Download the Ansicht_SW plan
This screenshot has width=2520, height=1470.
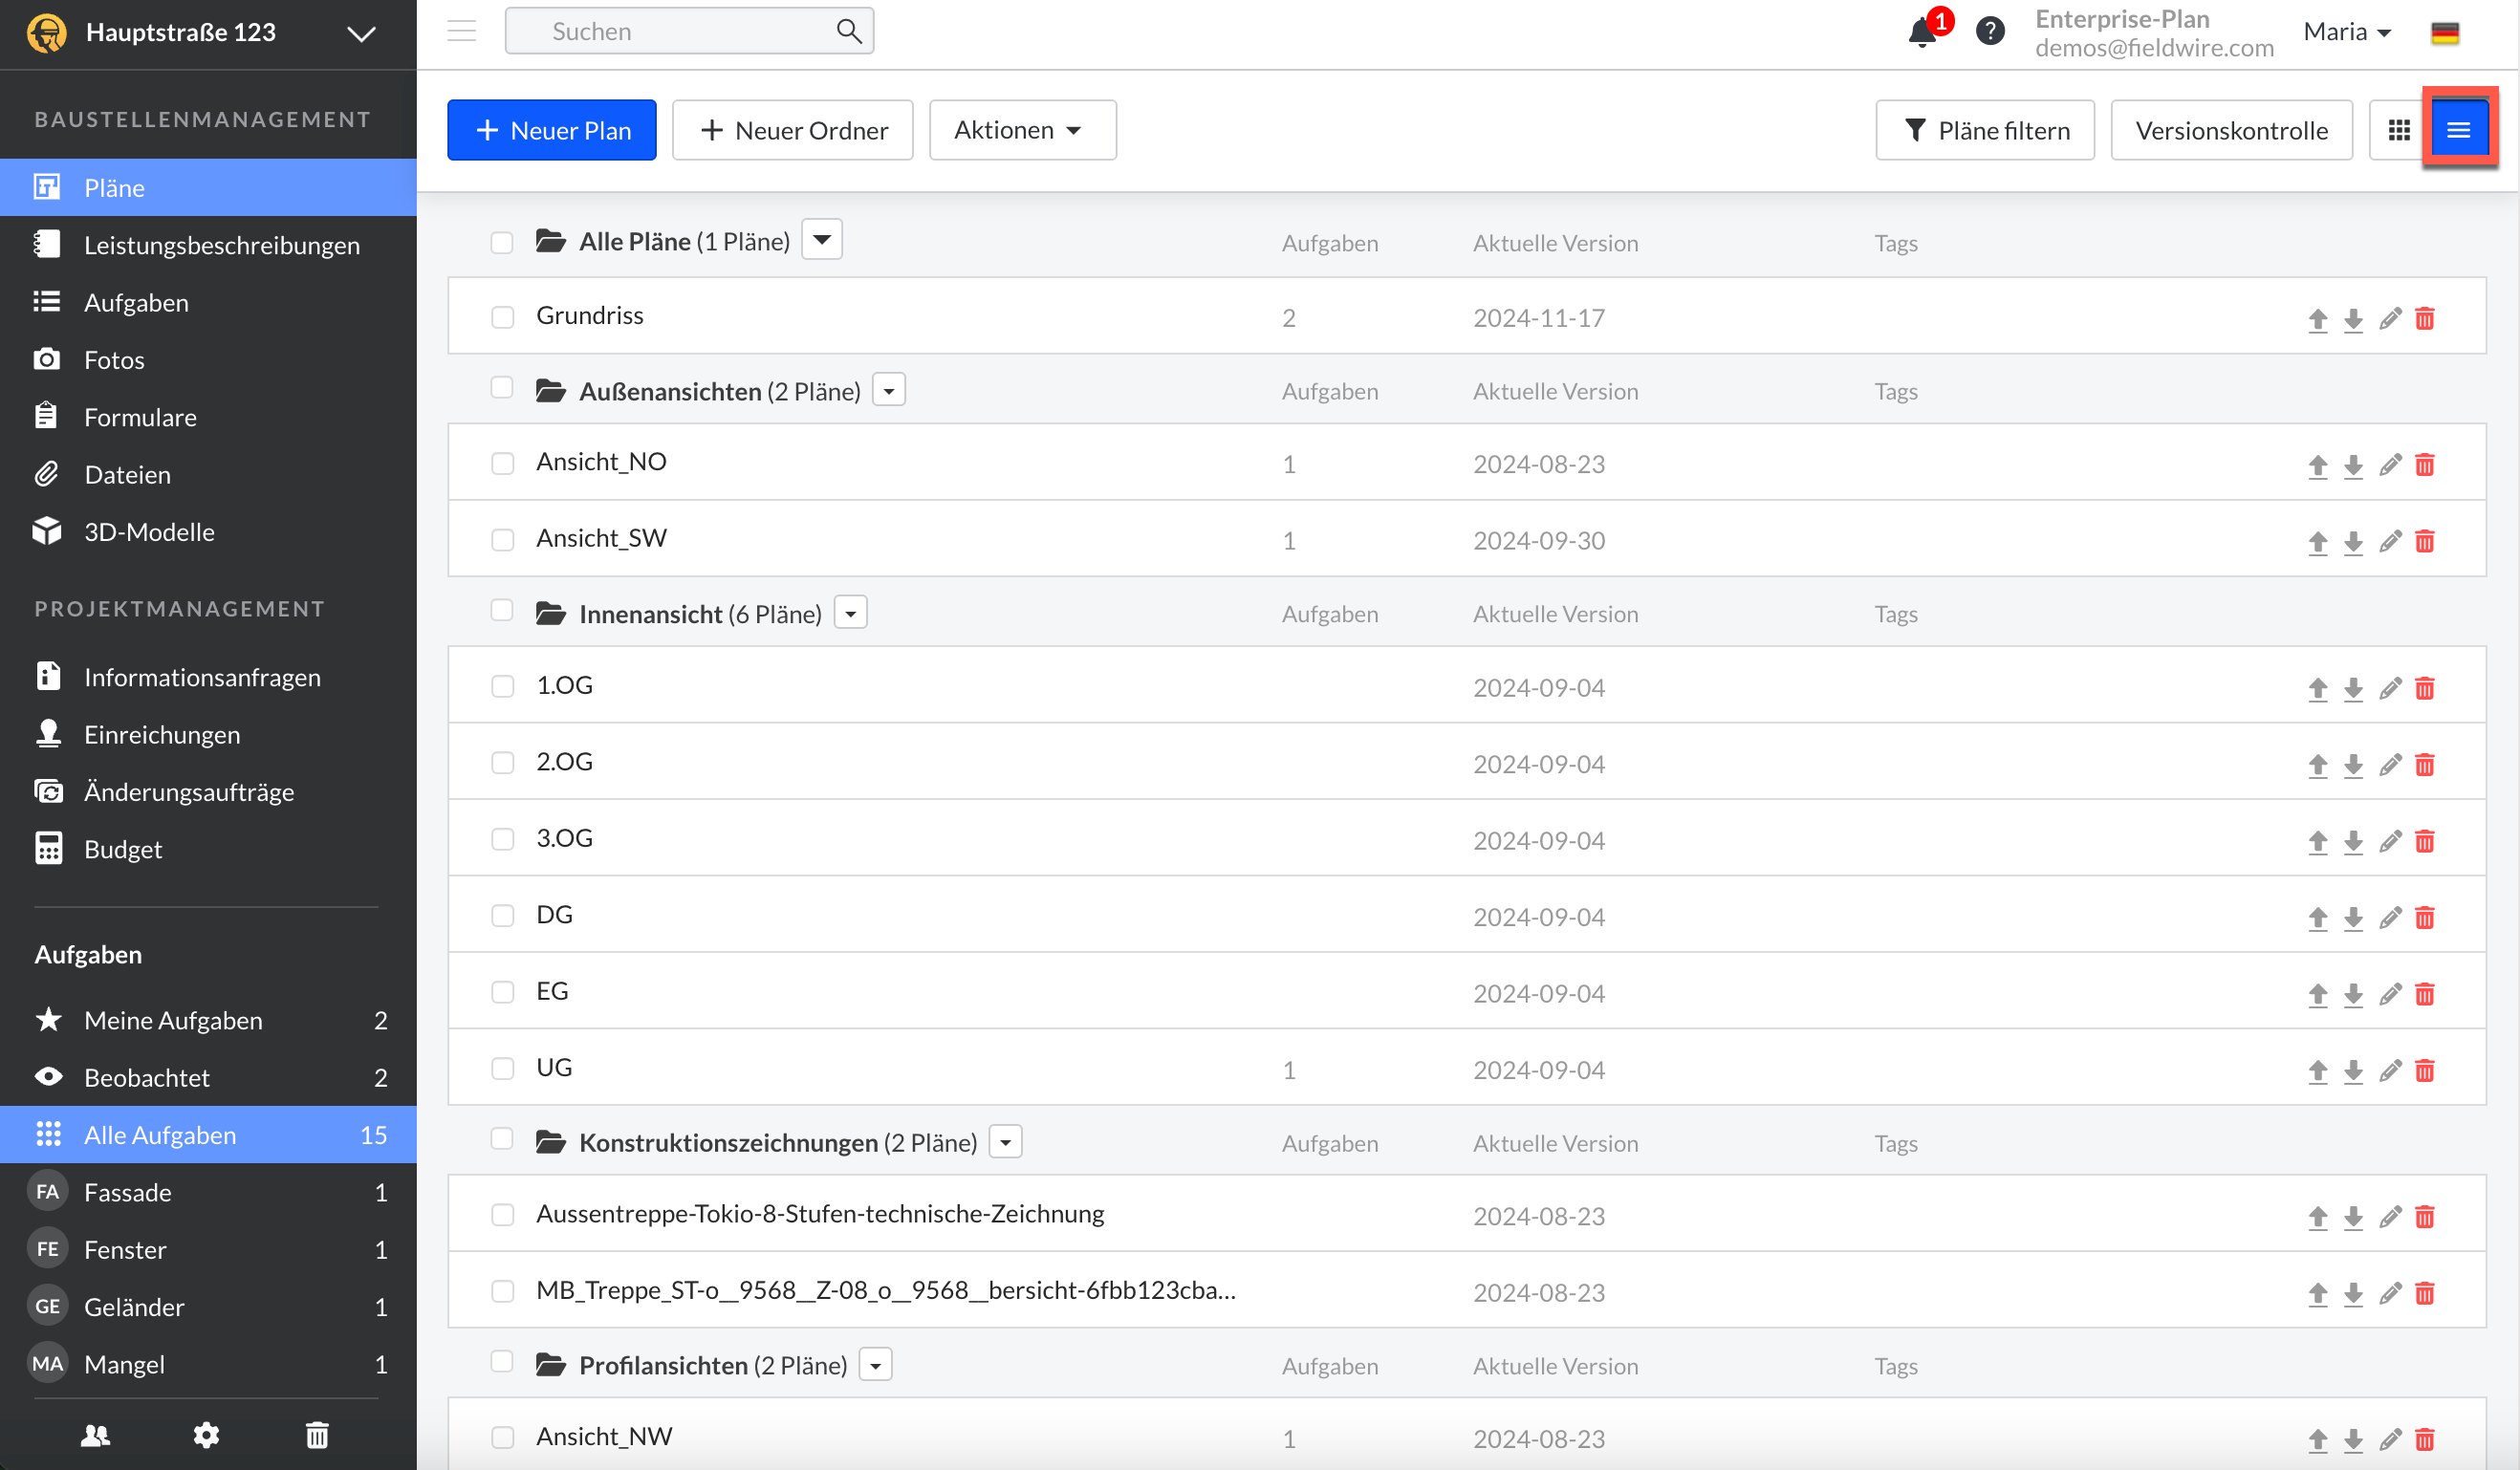pyautogui.click(x=2353, y=542)
